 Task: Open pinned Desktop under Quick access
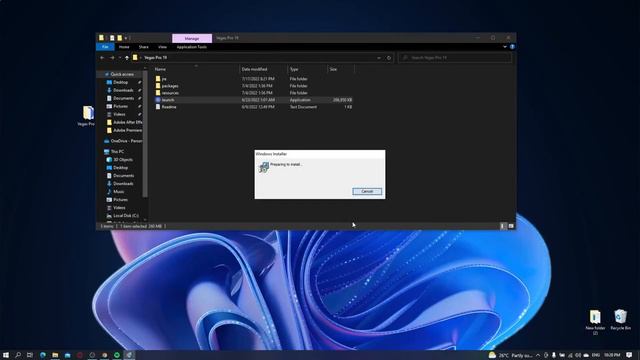(x=120, y=82)
